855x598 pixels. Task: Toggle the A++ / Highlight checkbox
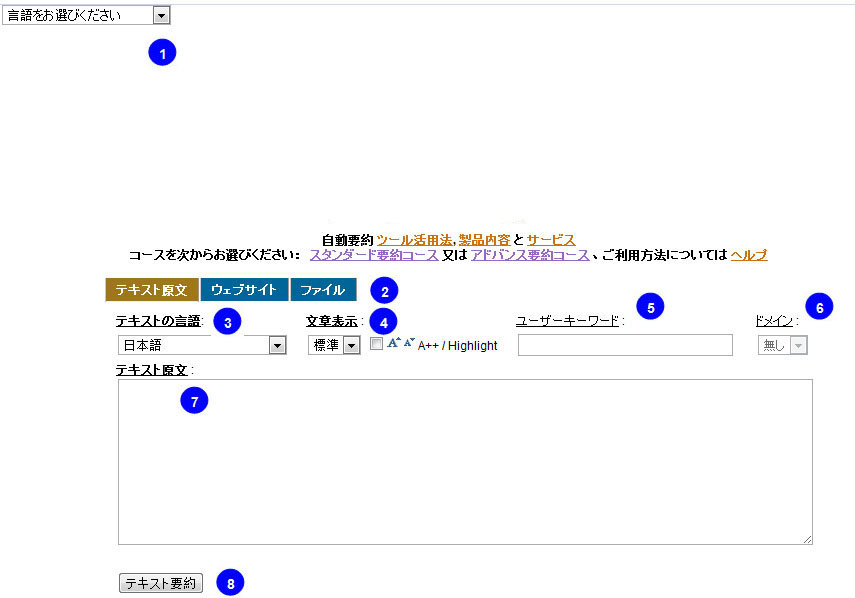(376, 343)
